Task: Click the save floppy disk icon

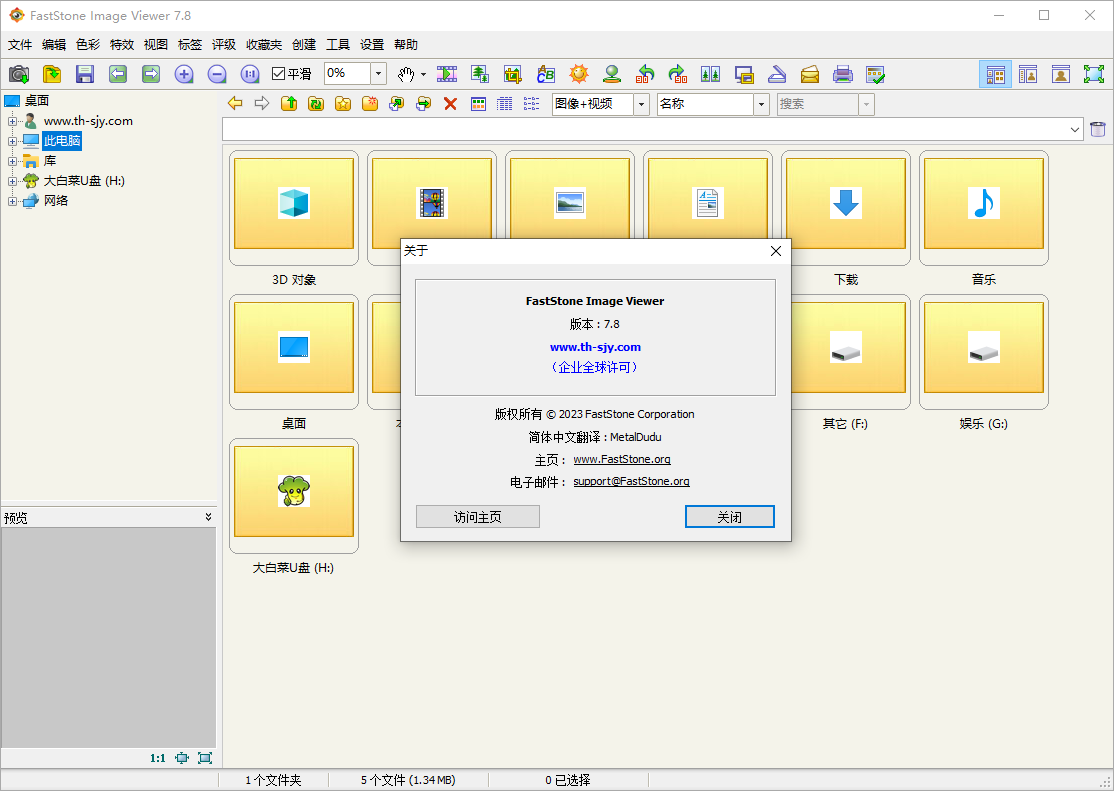Action: pos(85,74)
